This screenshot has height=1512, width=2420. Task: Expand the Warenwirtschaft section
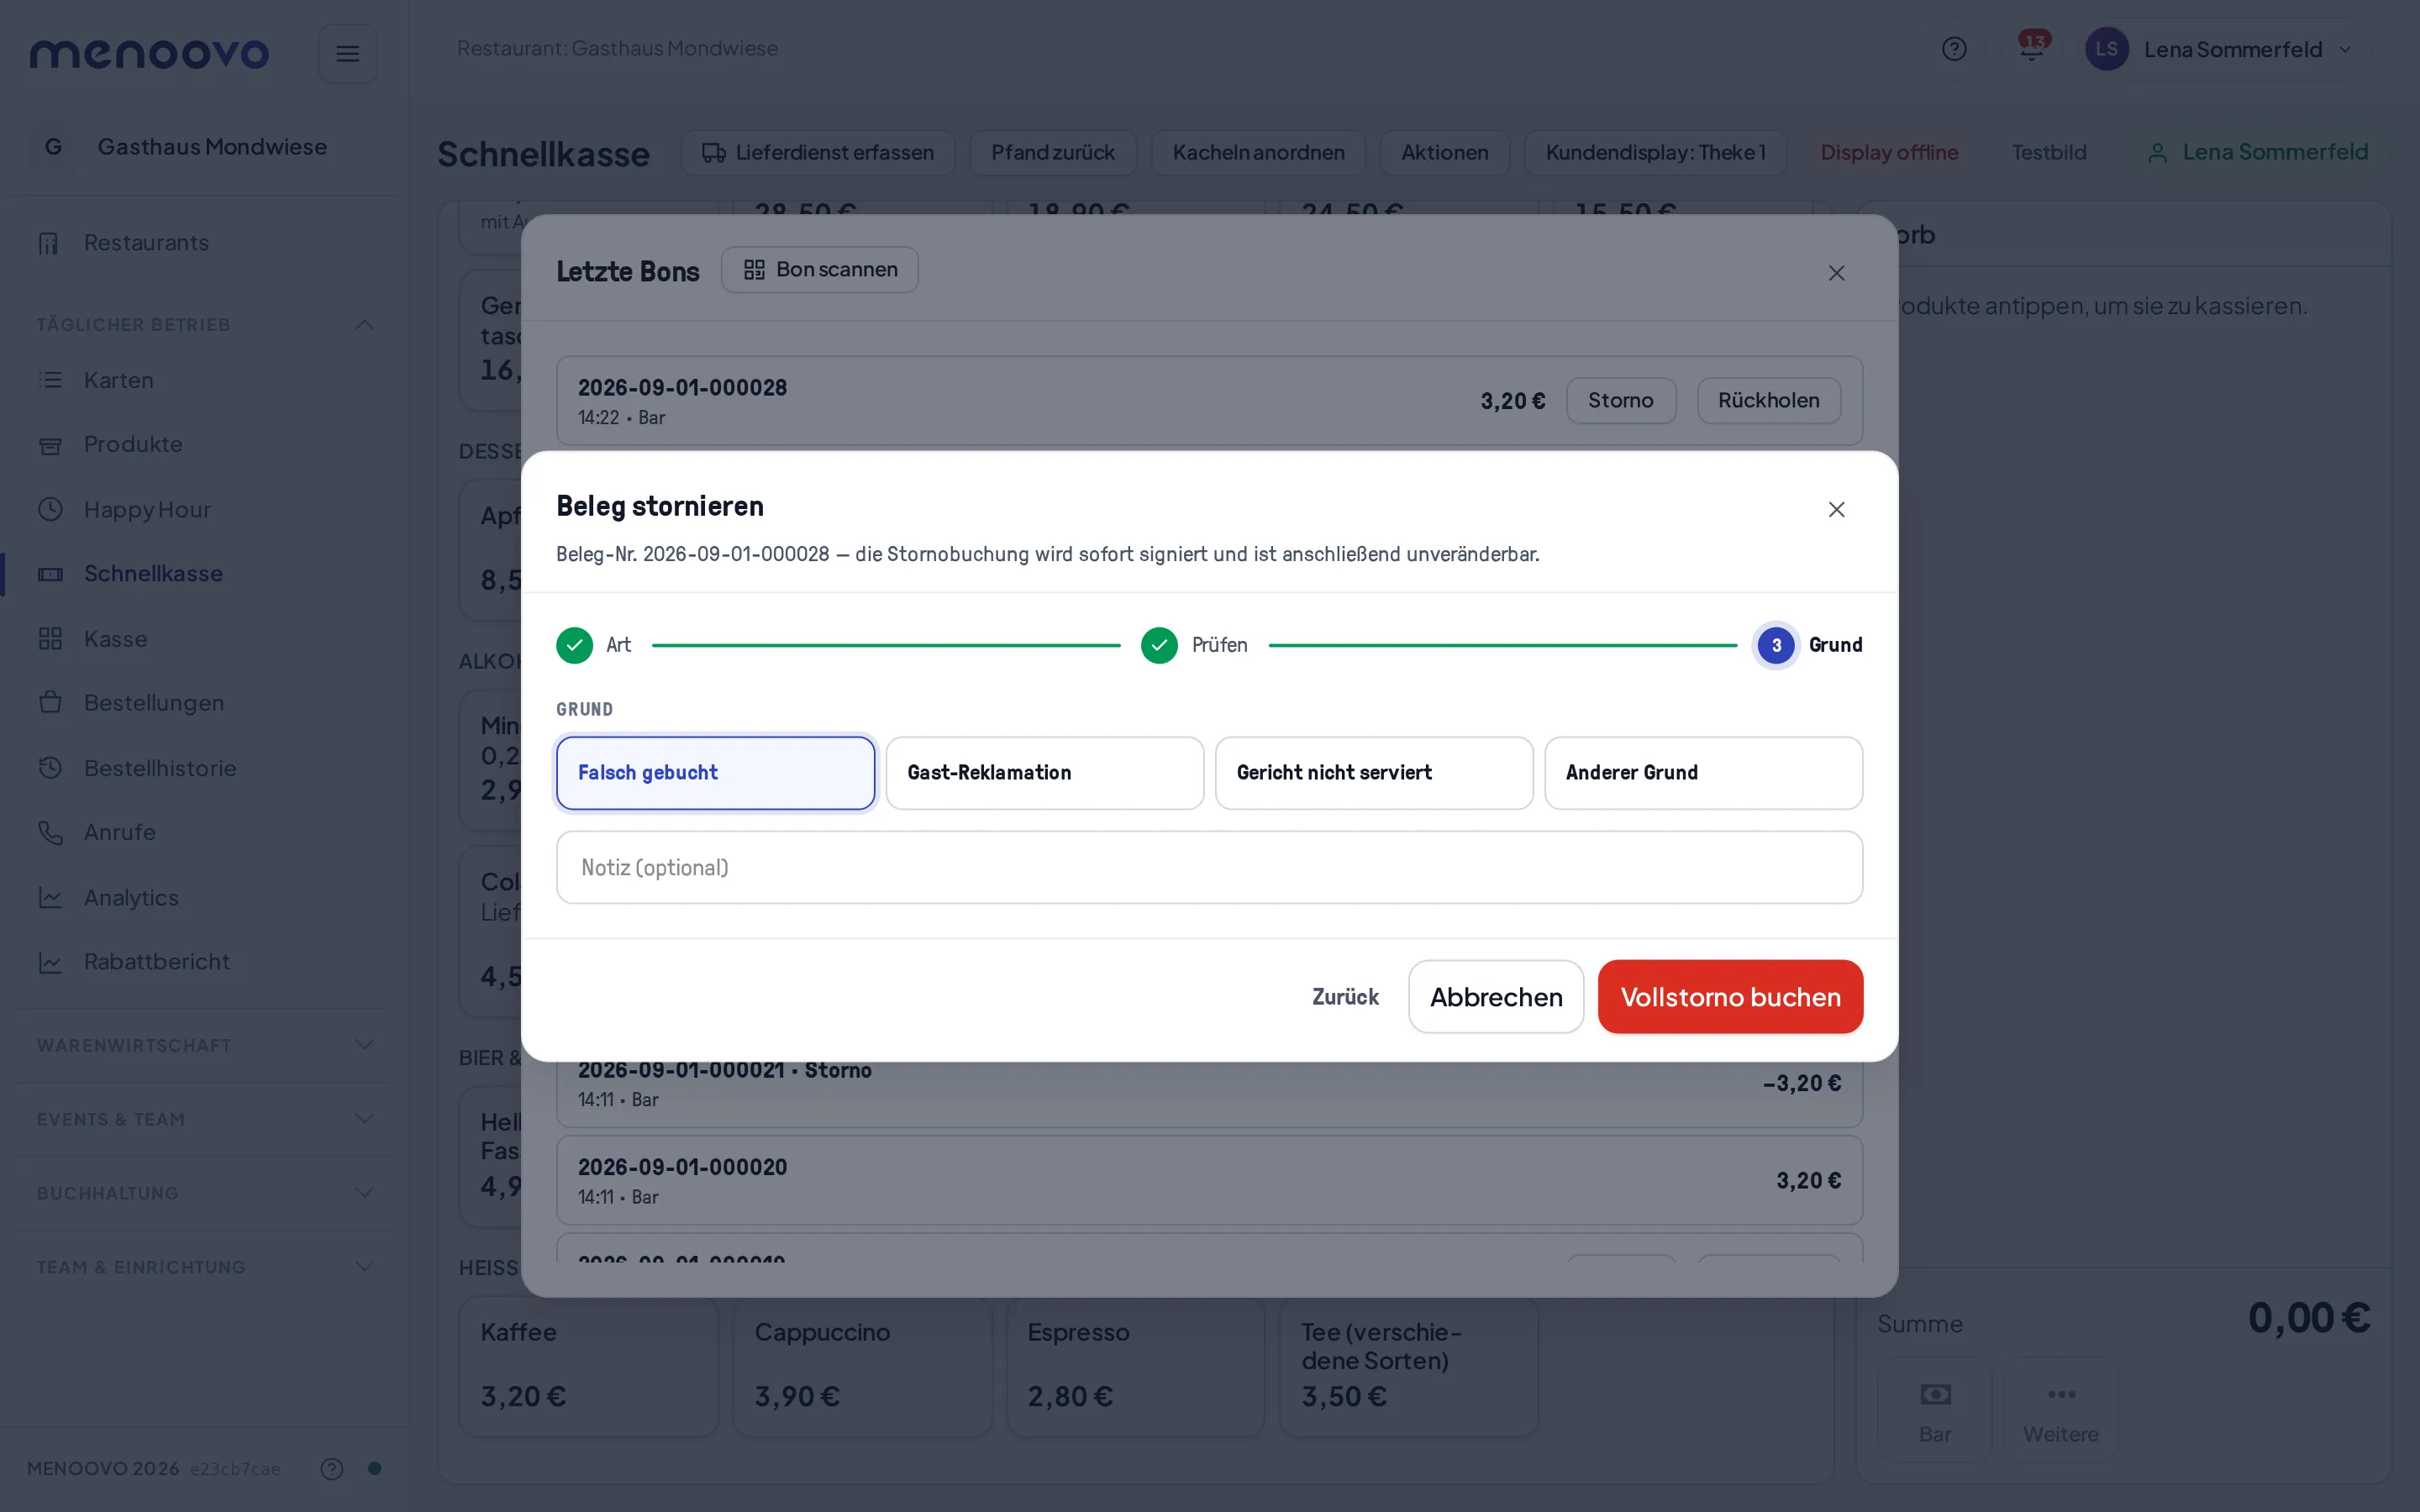364,1045
